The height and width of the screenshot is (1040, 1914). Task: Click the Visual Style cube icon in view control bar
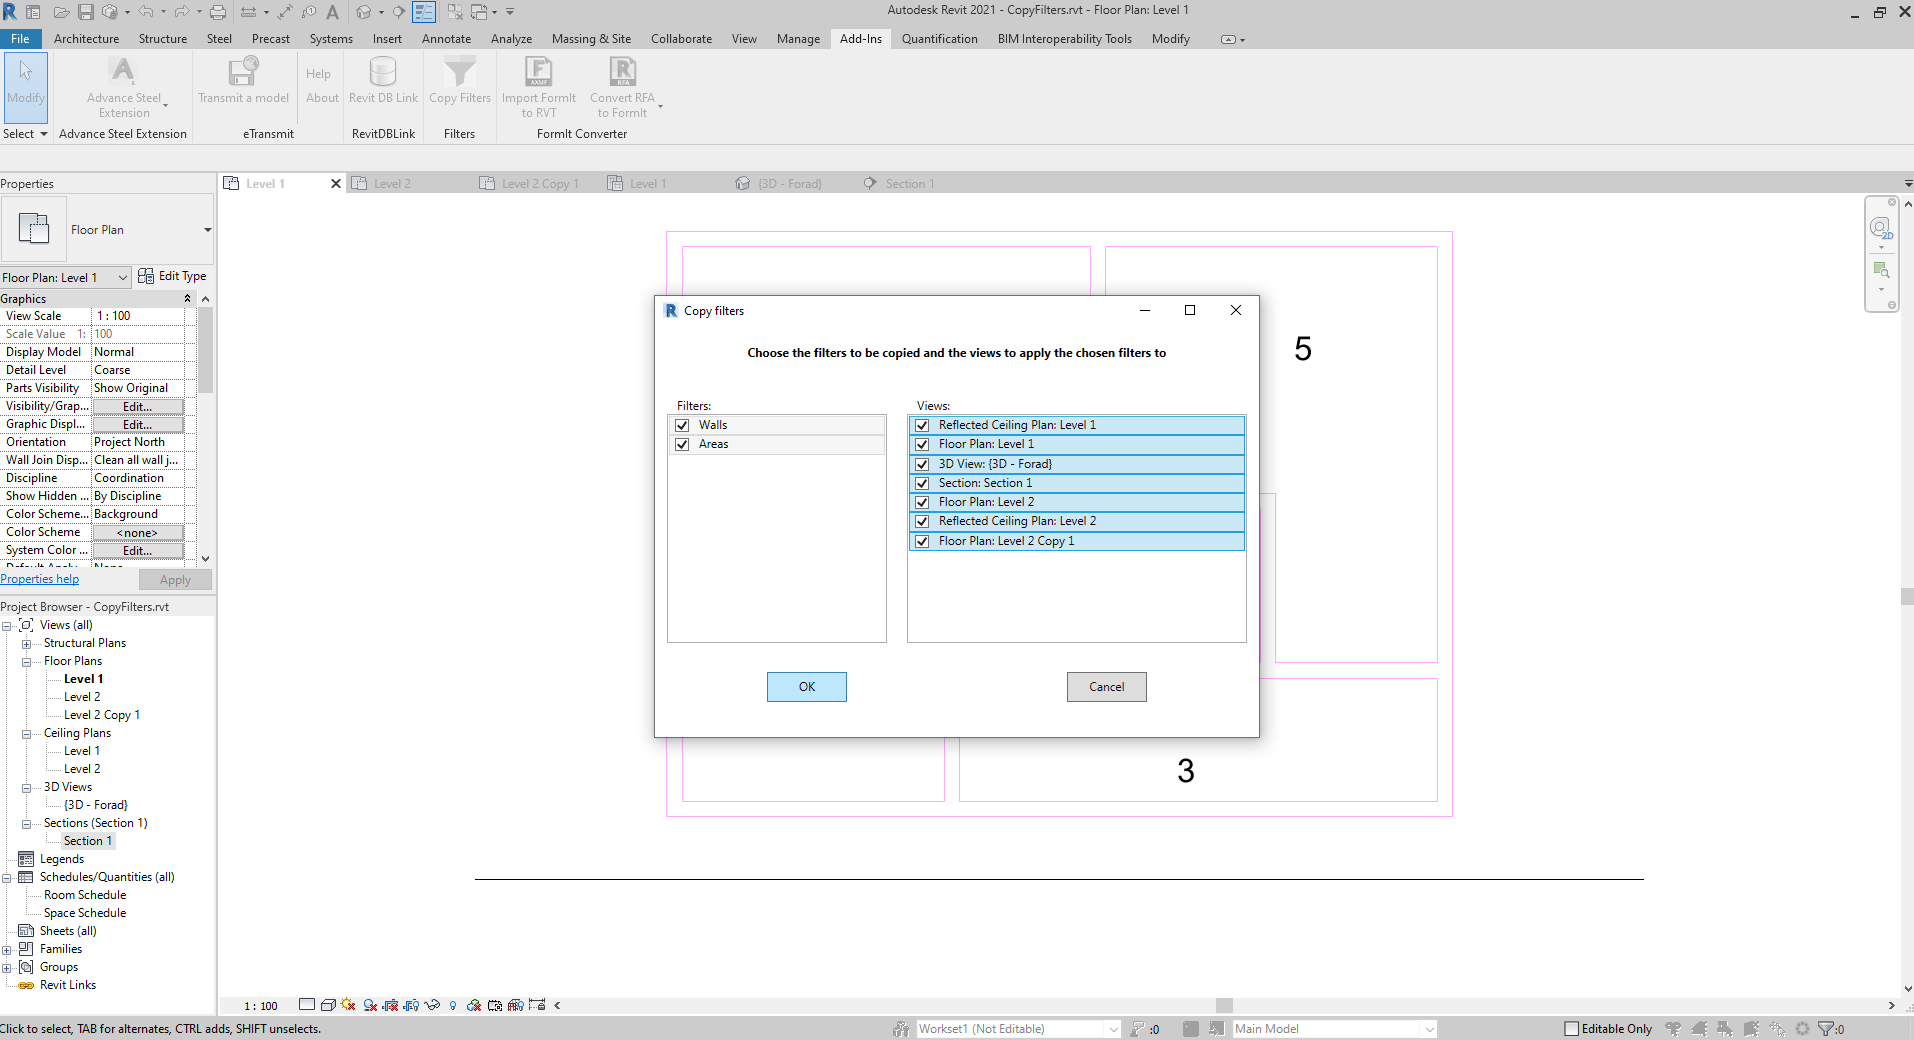pyautogui.click(x=328, y=1005)
